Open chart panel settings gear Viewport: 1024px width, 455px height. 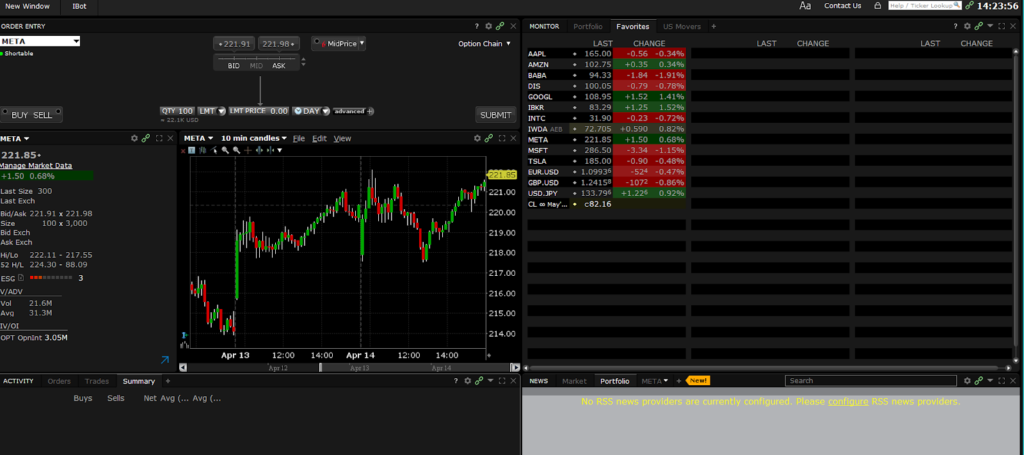coord(477,138)
